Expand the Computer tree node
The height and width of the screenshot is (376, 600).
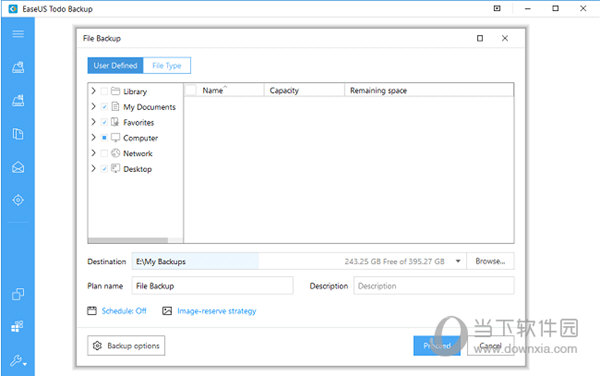click(x=93, y=137)
